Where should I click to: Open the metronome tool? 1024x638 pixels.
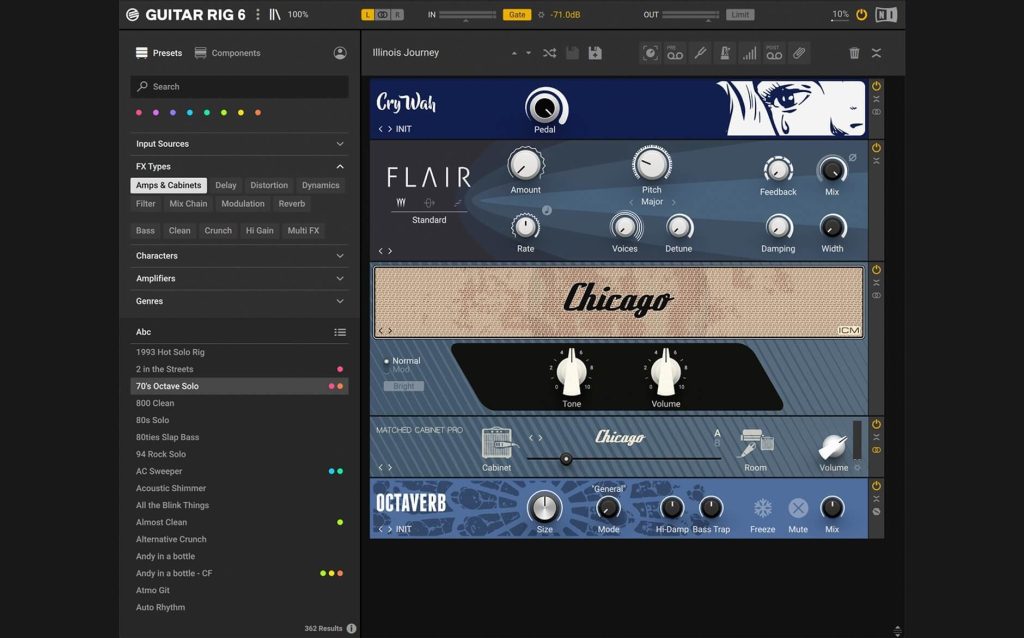click(x=724, y=53)
